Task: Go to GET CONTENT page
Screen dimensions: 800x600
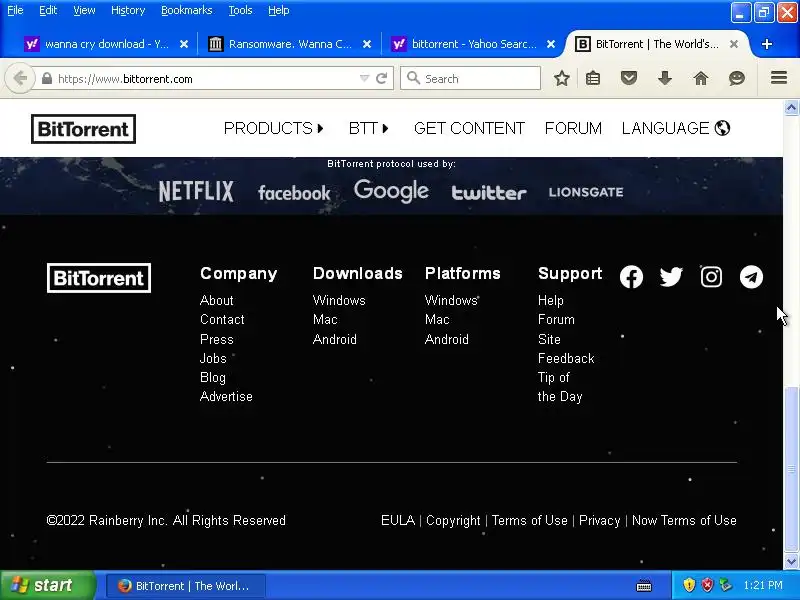Action: [x=469, y=128]
